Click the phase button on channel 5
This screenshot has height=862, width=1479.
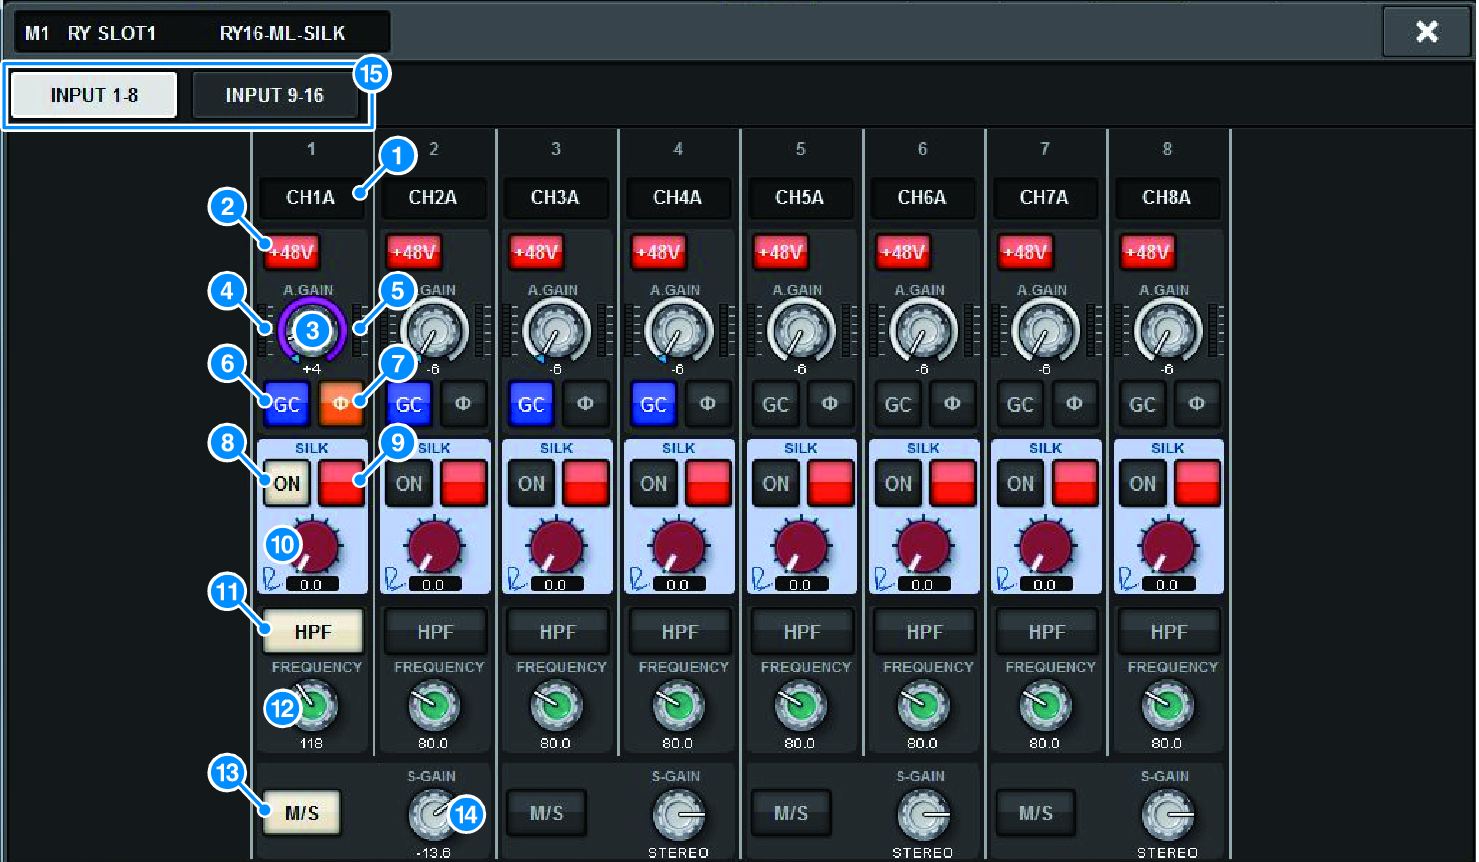tap(829, 405)
